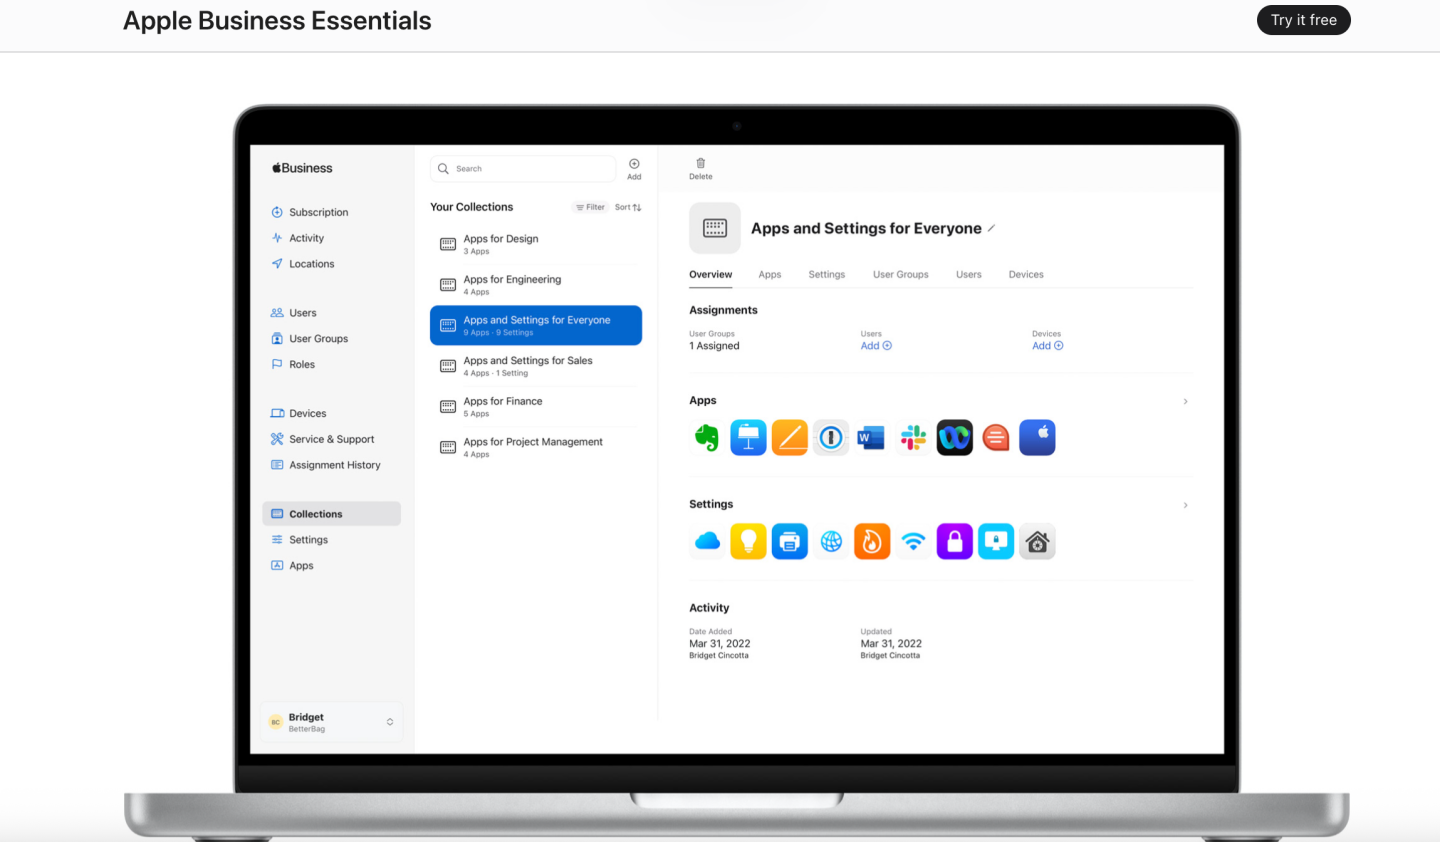
Task: Open Apps in the left sidebar
Action: 293,566
